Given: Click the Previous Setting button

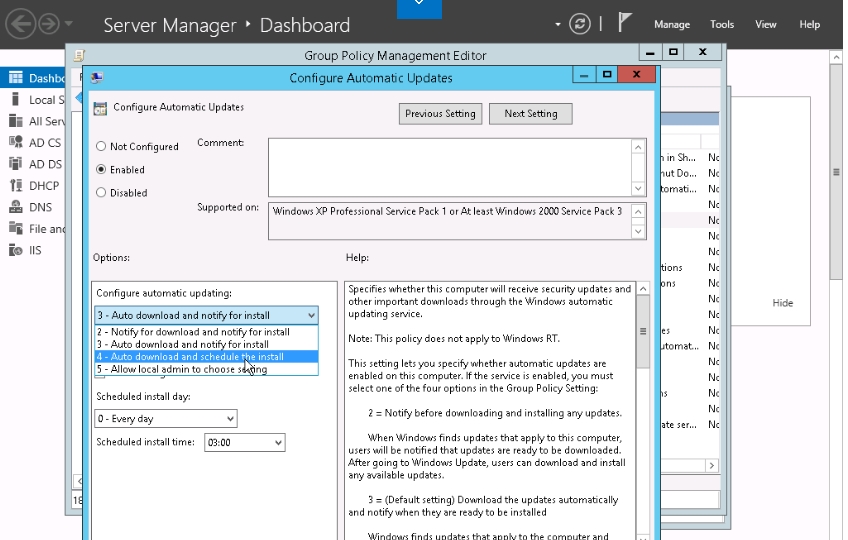Looking at the screenshot, I should [x=440, y=114].
